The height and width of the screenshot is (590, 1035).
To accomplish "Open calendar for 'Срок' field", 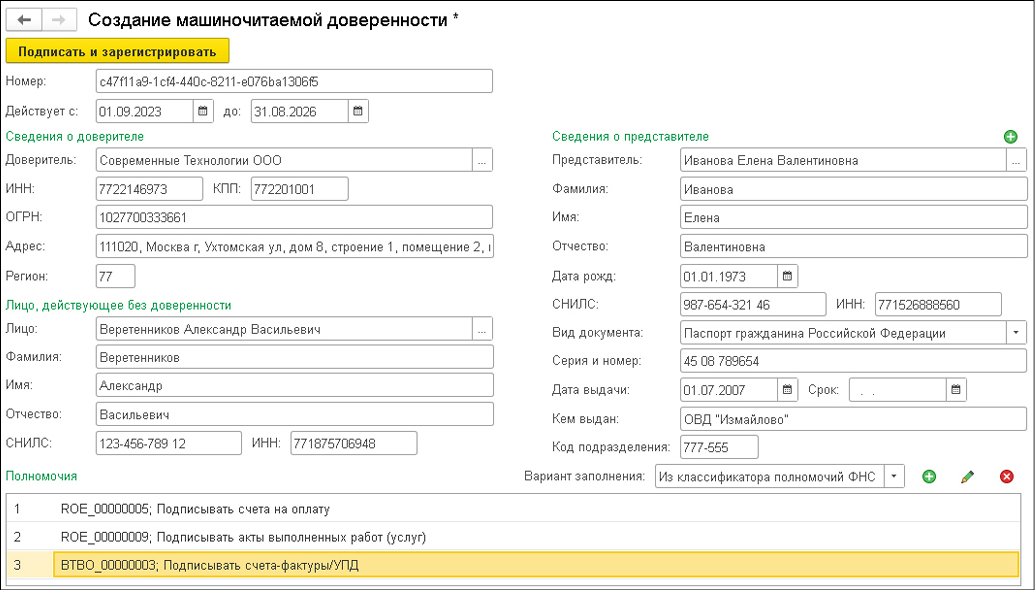I will [x=957, y=390].
